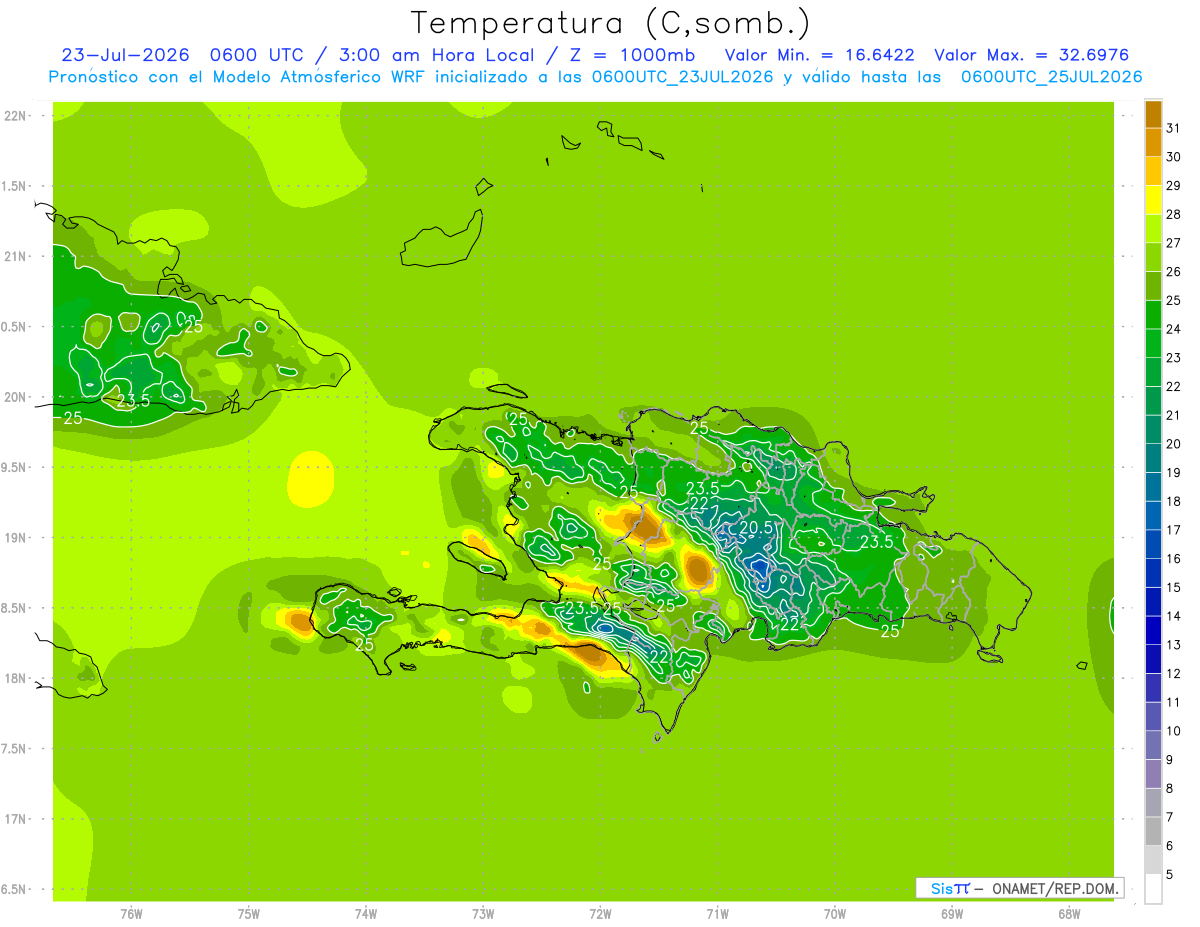Click the '17N' latitude axis label
The height and width of the screenshot is (927, 1200).
(15, 819)
